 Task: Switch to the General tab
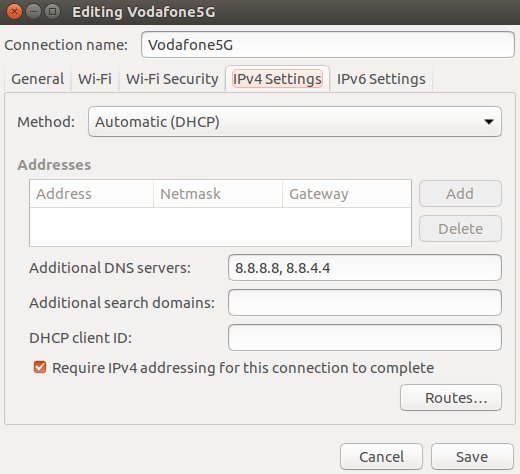pos(38,79)
